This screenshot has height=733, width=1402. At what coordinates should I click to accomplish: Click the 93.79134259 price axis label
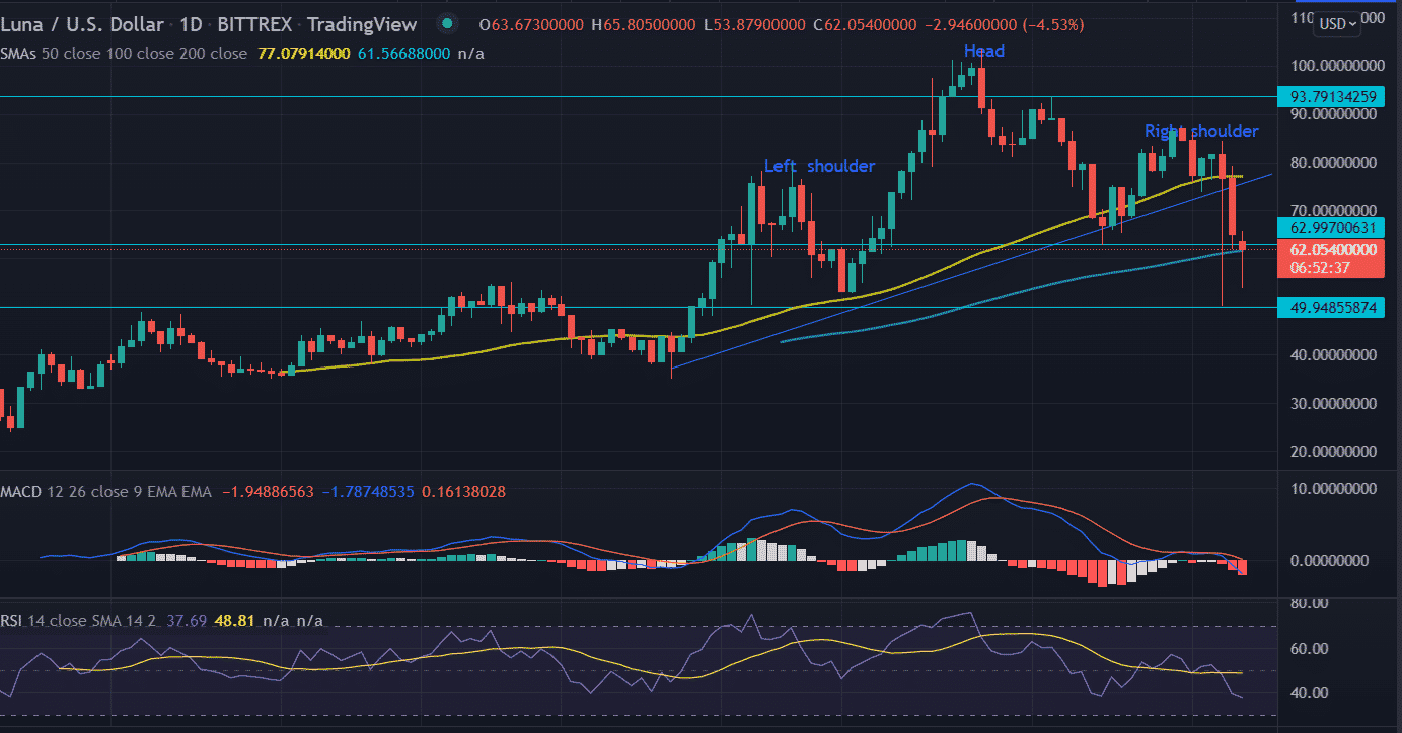click(x=1331, y=97)
